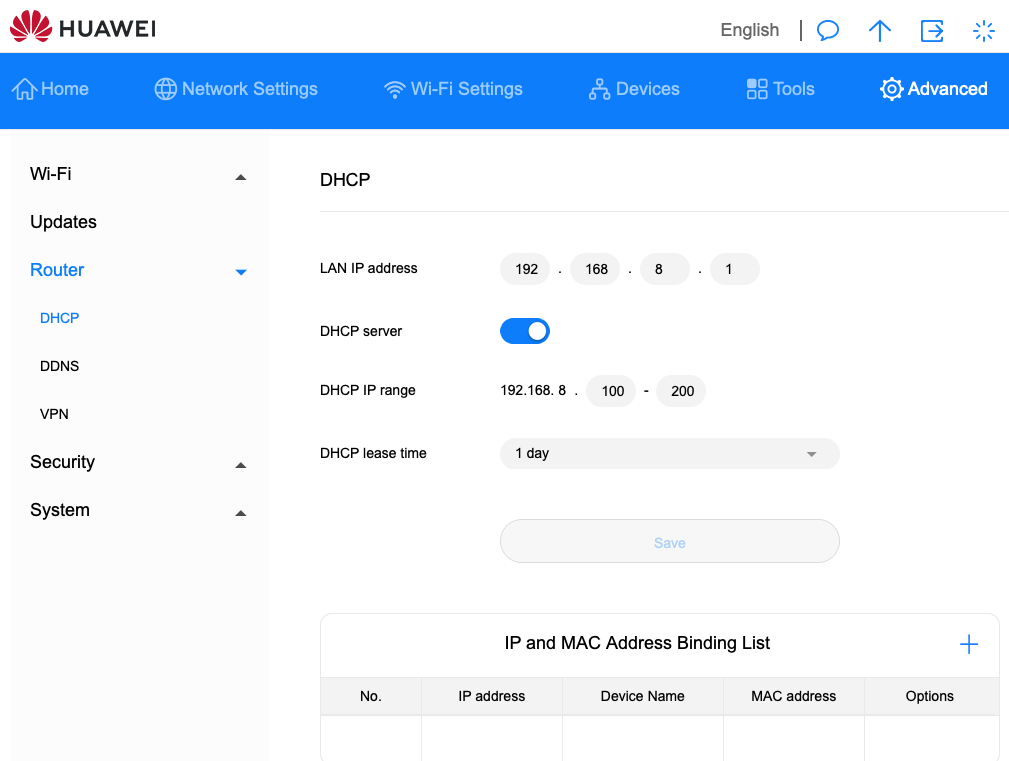1009x761 pixels.
Task: Click the MAC address column header
Action: [793, 696]
